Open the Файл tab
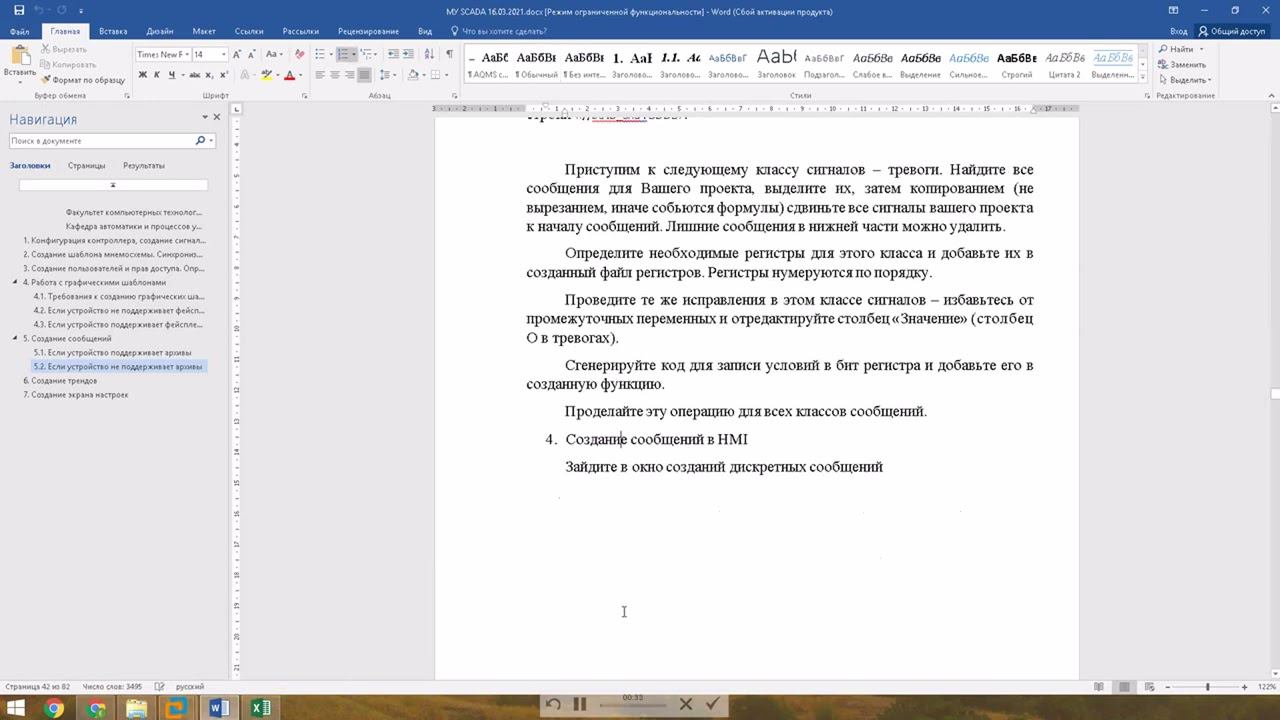This screenshot has height=720, width=1280. click(x=19, y=31)
